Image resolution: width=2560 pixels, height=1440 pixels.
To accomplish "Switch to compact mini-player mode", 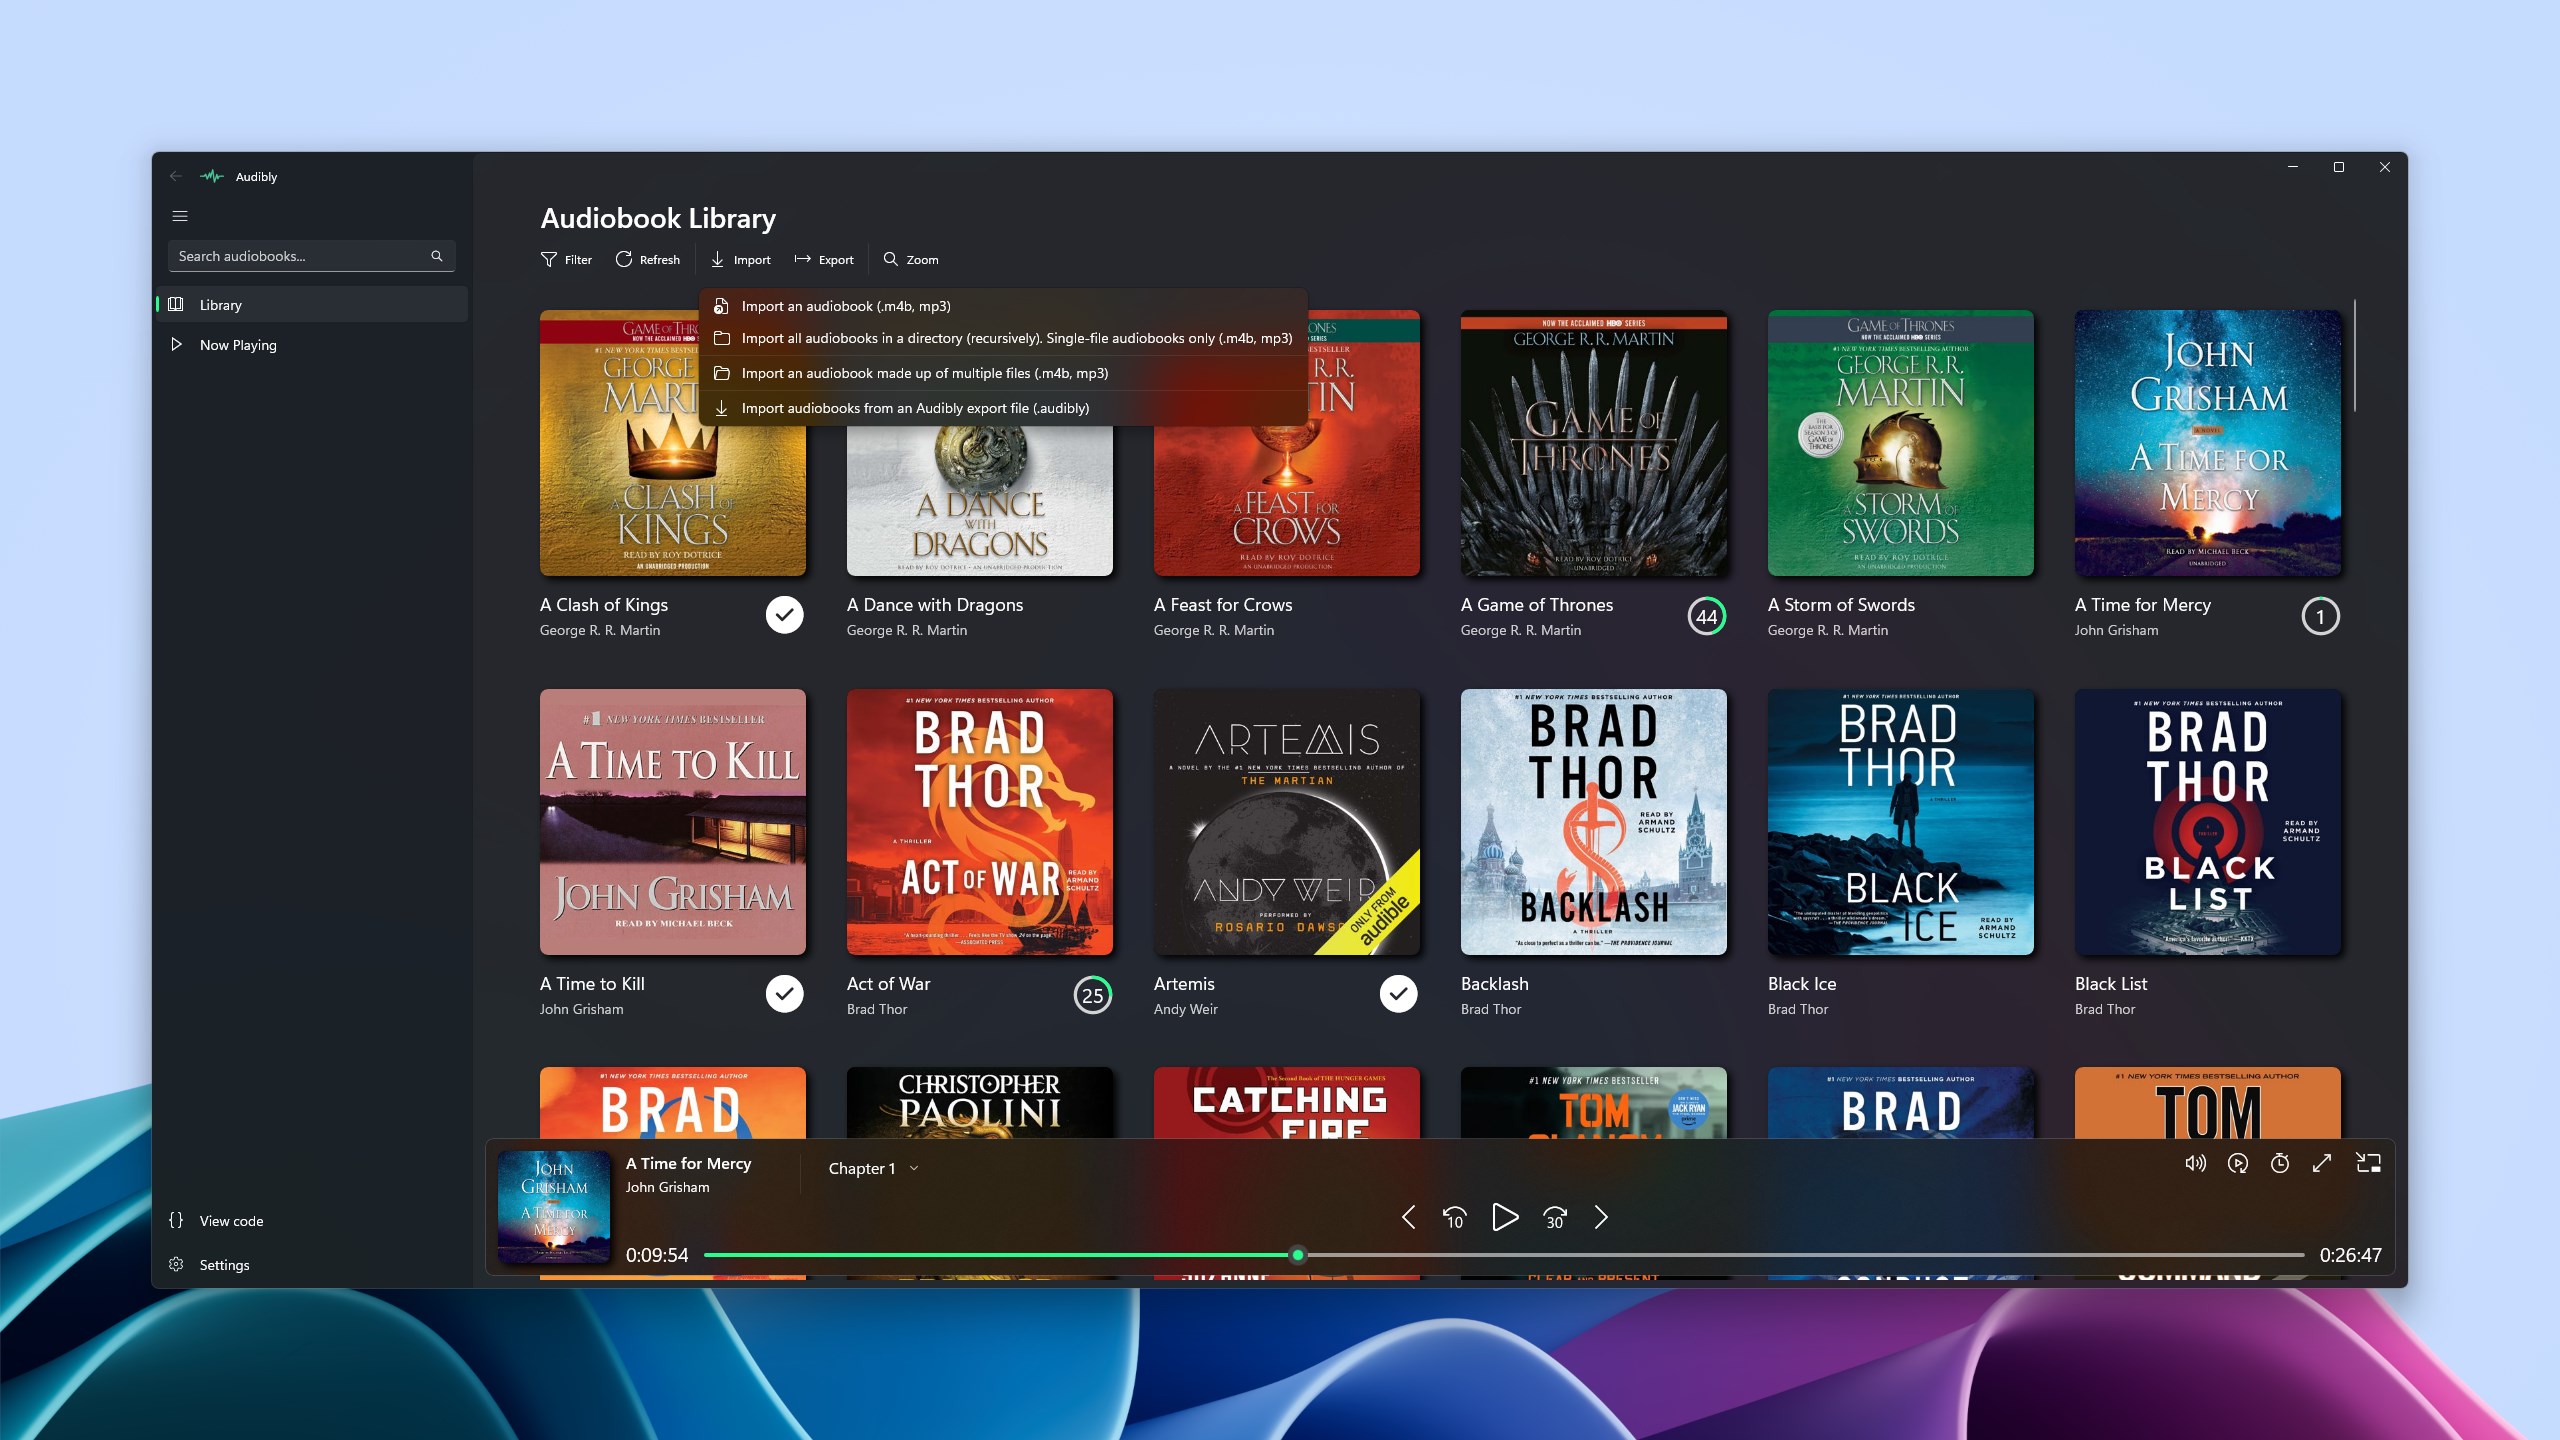I will (x=2369, y=1163).
